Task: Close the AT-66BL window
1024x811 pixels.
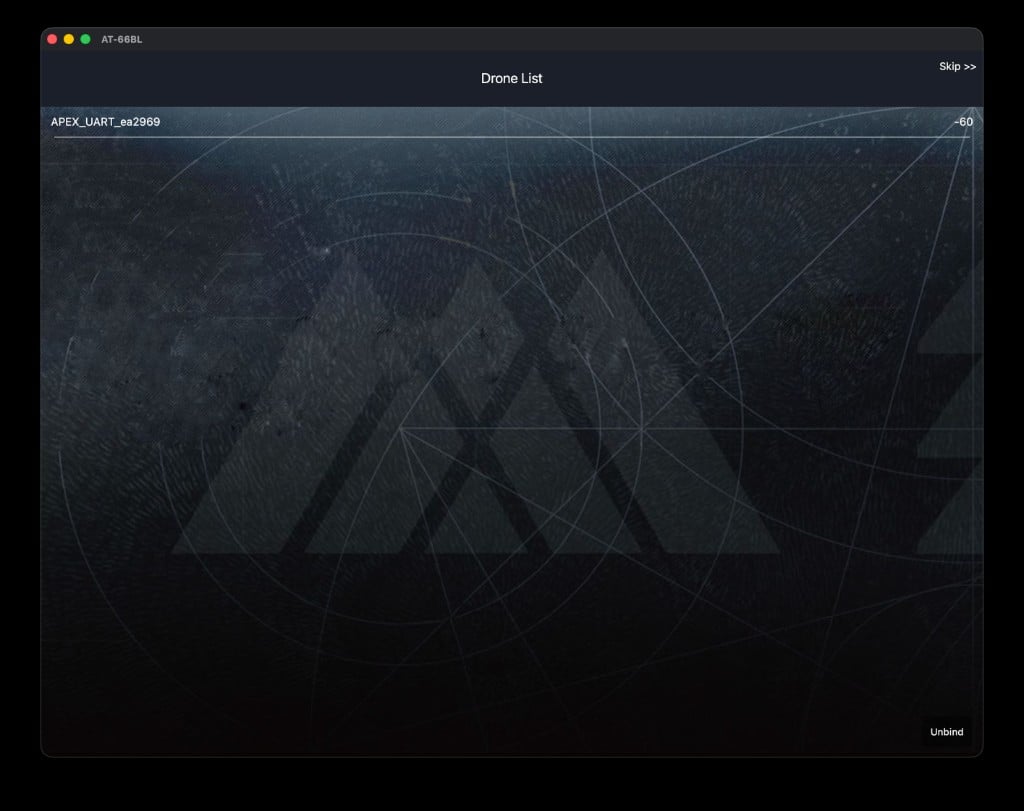Action: point(52,39)
